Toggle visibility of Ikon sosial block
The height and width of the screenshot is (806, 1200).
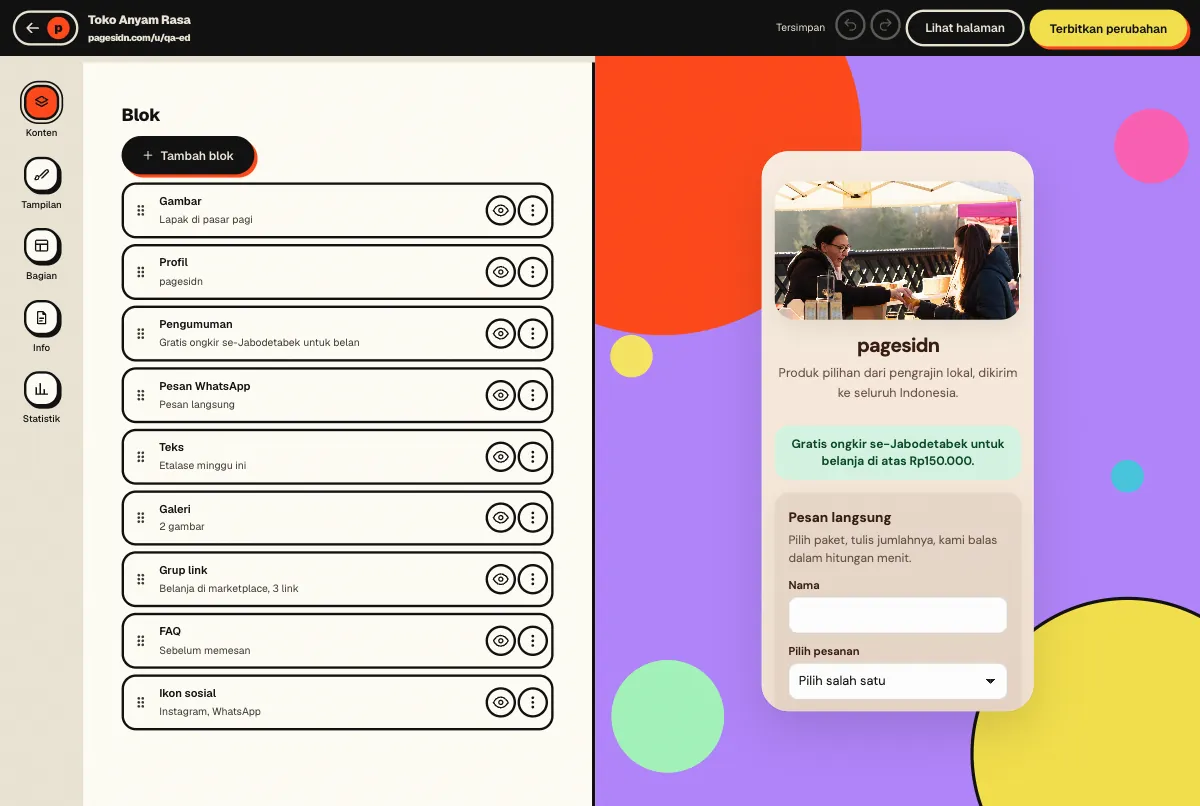coord(501,702)
